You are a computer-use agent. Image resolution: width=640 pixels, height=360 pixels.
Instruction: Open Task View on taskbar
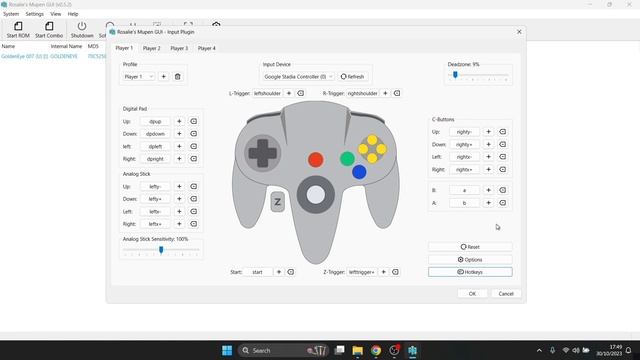(339, 351)
